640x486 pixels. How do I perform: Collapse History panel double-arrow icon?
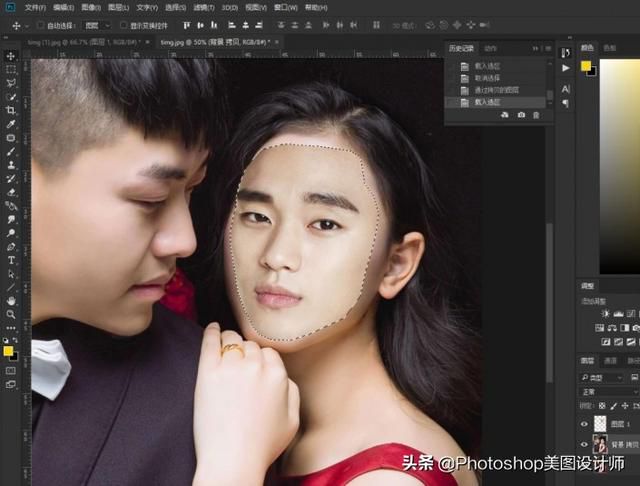tap(536, 49)
